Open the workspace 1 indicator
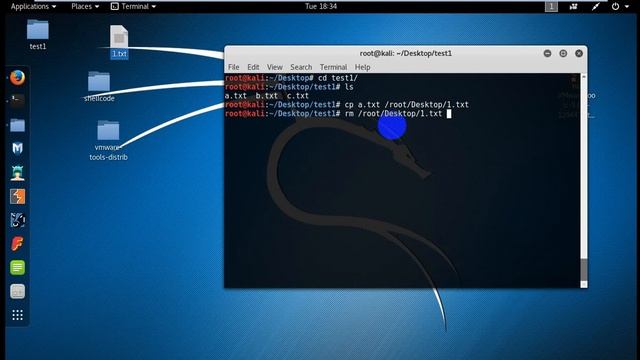The width and height of the screenshot is (640, 360). click(x=551, y=6)
